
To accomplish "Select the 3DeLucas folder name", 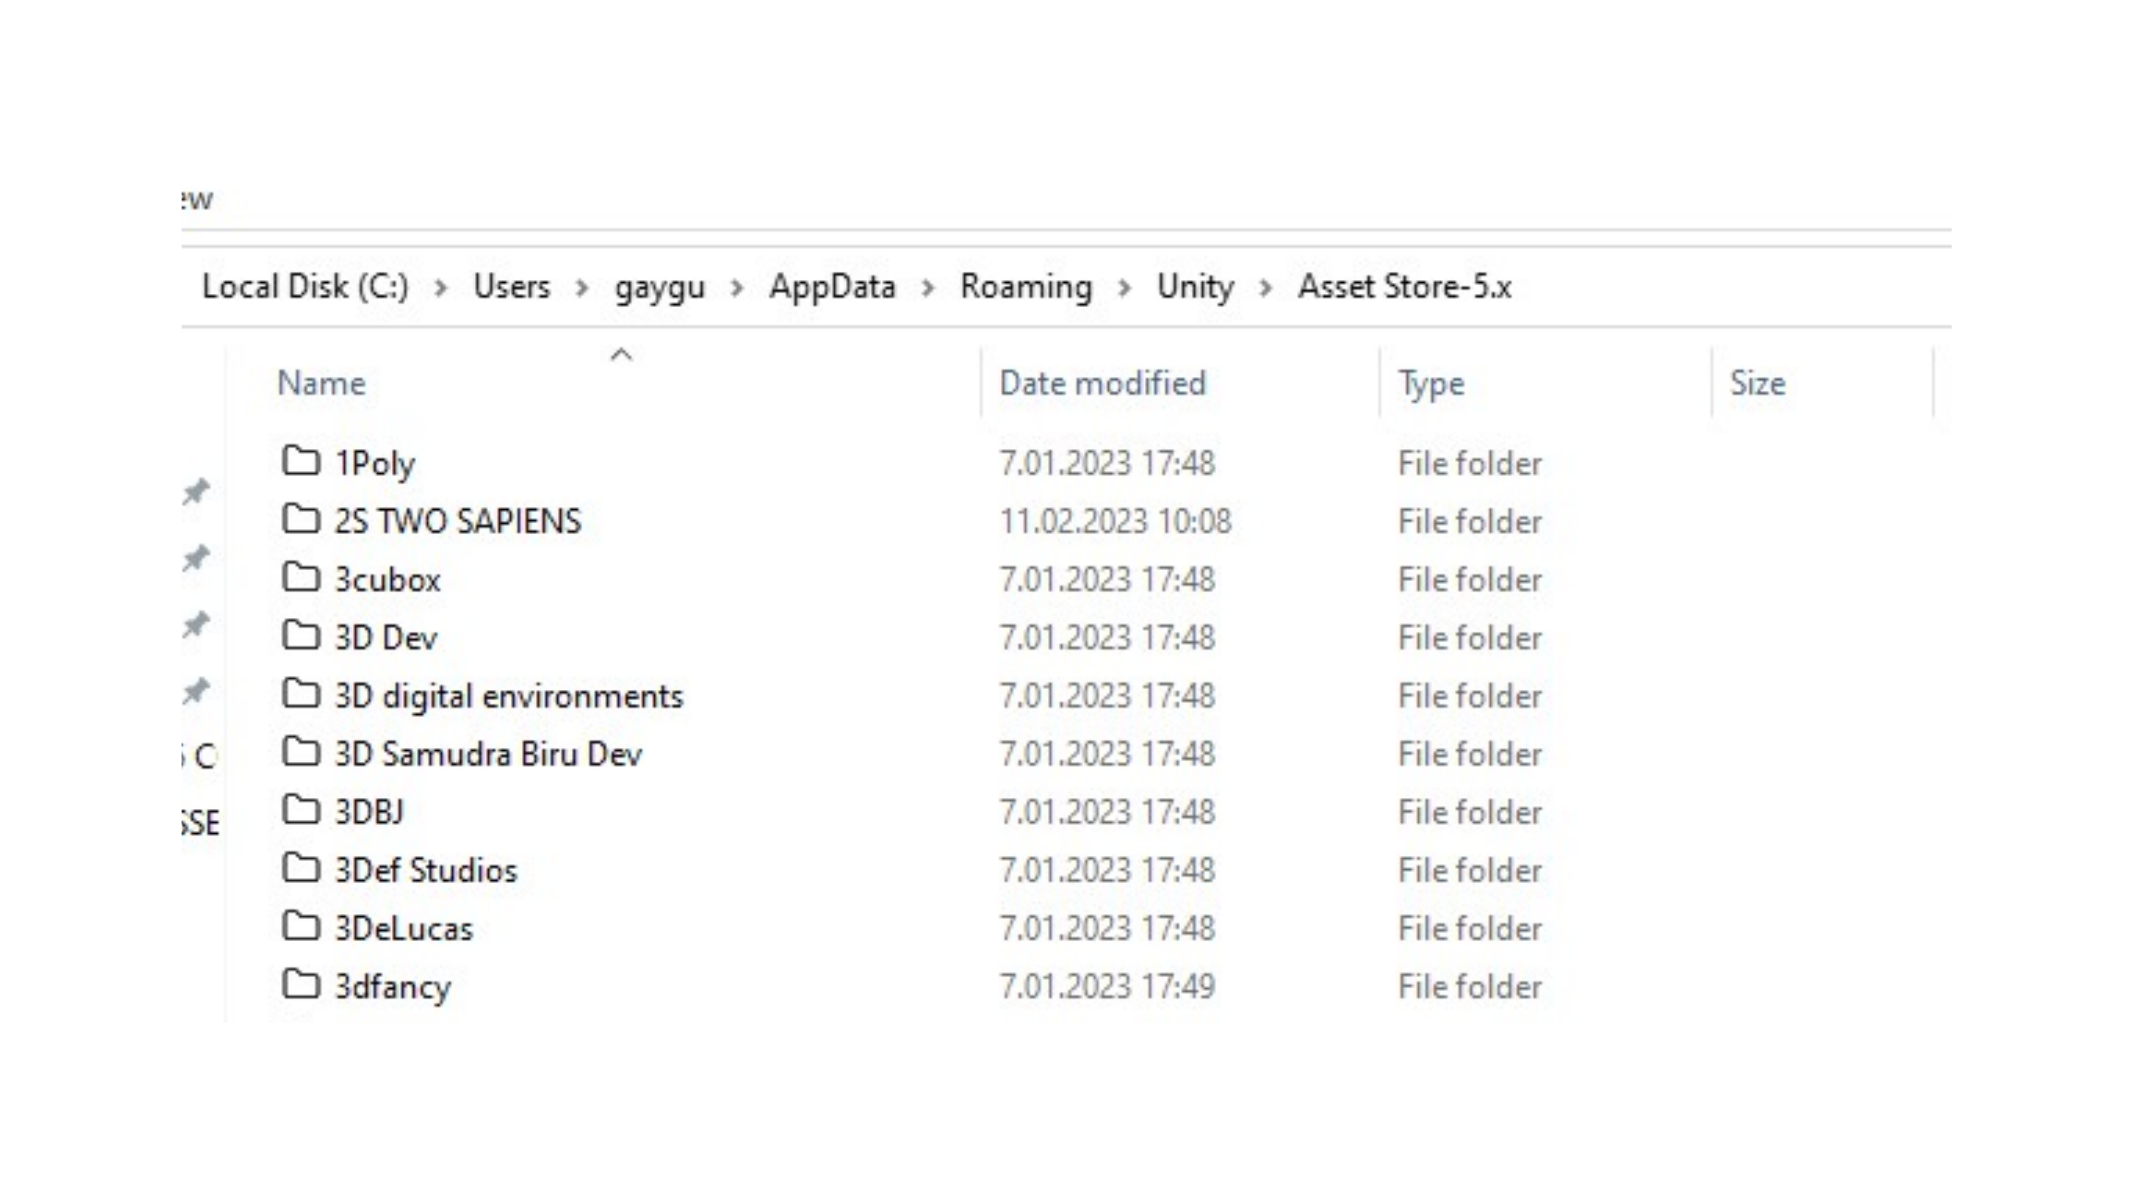I will (x=404, y=929).
